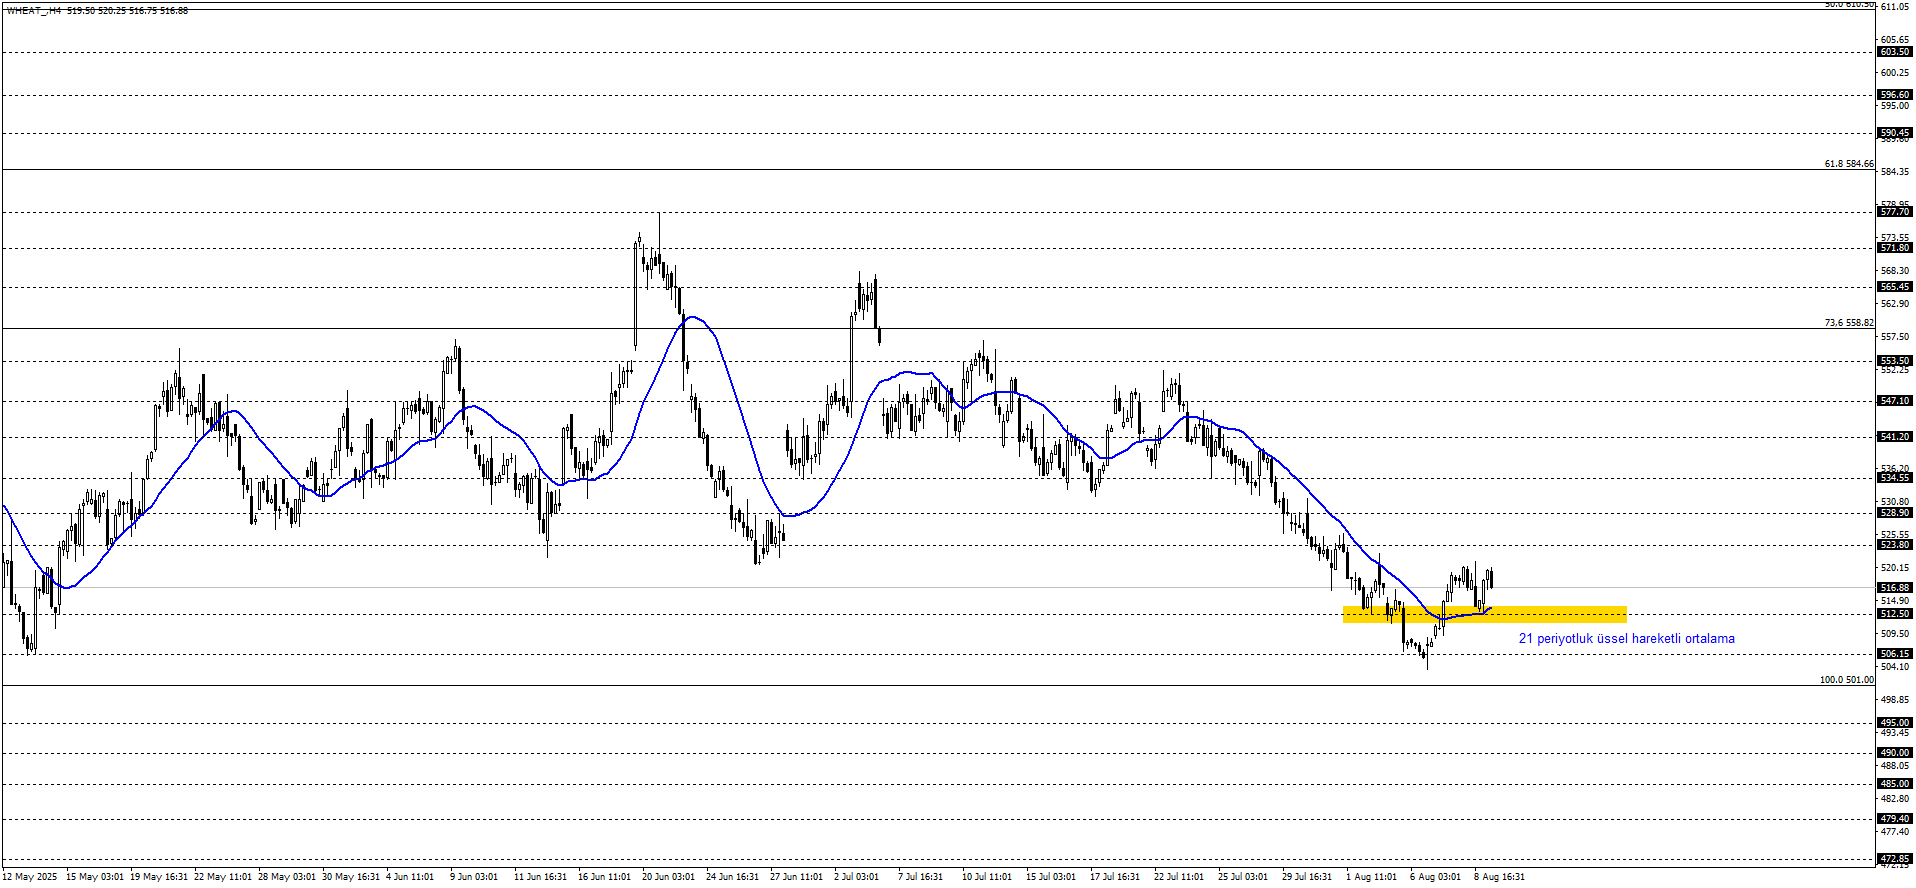The width and height of the screenshot is (1916, 888).
Task: Click the '10 Jul 11:01' date axis label
Action: coord(987,877)
